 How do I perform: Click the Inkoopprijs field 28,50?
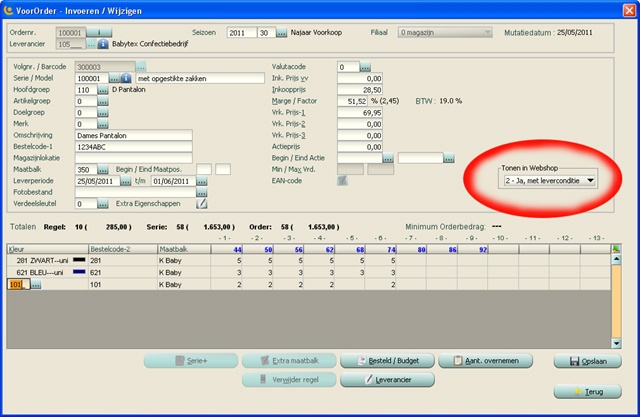click(x=360, y=90)
